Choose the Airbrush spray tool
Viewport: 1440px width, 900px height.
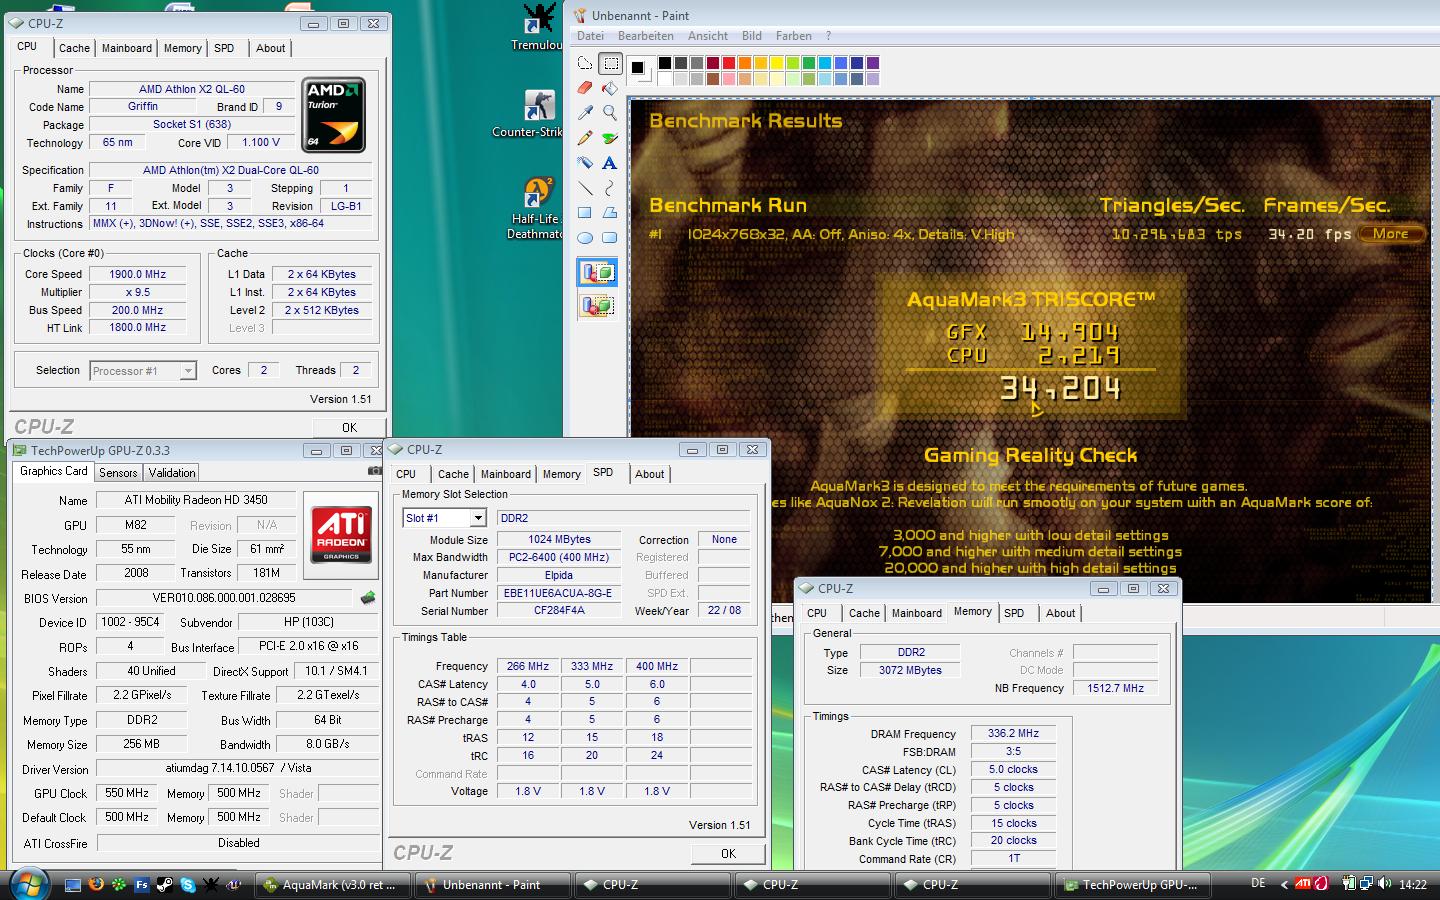click(585, 163)
